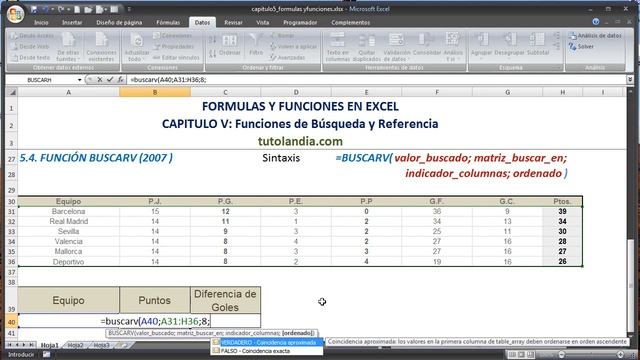Click Barcelona cell in Equipo column

(69, 211)
